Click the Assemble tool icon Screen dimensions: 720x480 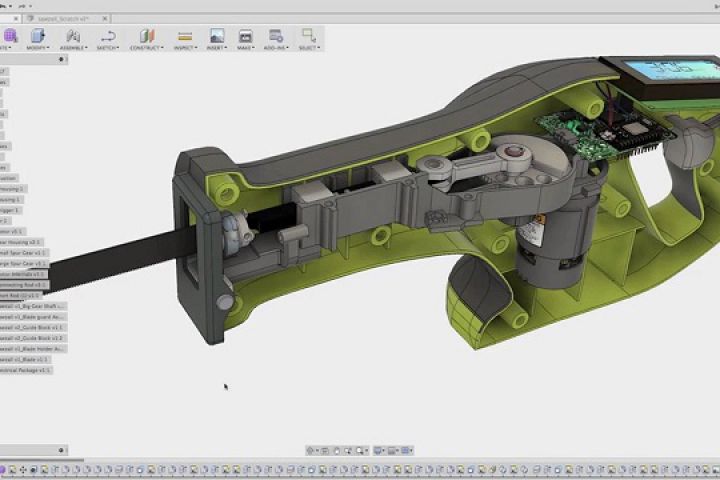click(73, 36)
